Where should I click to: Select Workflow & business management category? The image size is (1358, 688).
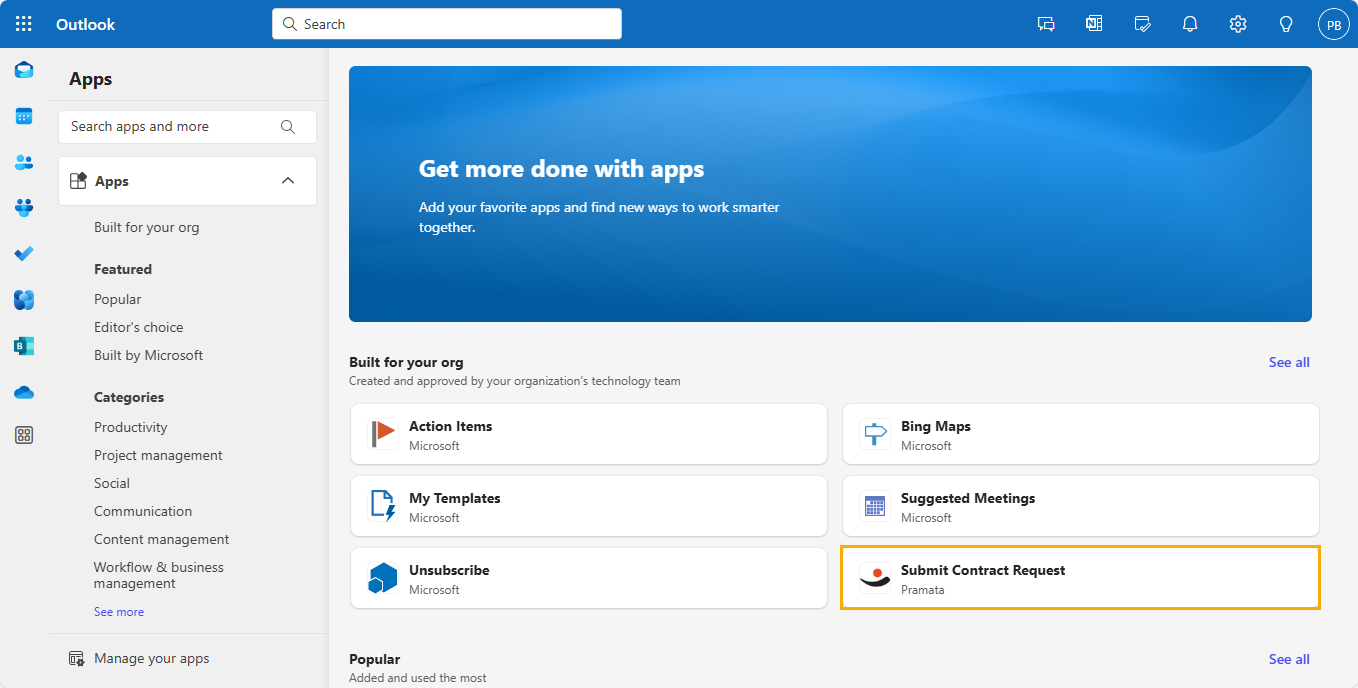[x=159, y=575]
